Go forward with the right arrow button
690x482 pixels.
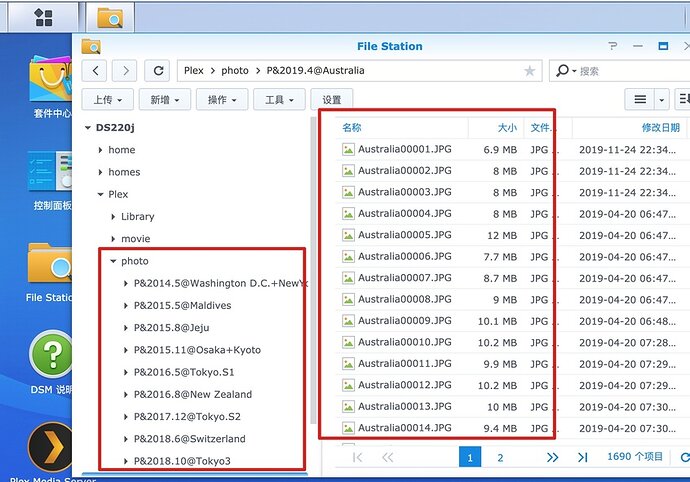(x=125, y=70)
